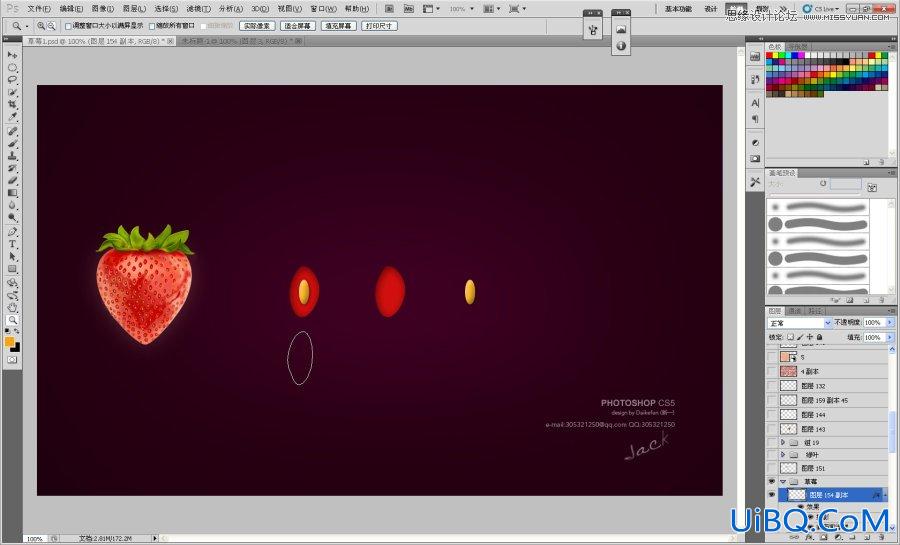This screenshot has width=900, height=545.
Task: Select the Dodge tool
Action: pos(12,217)
